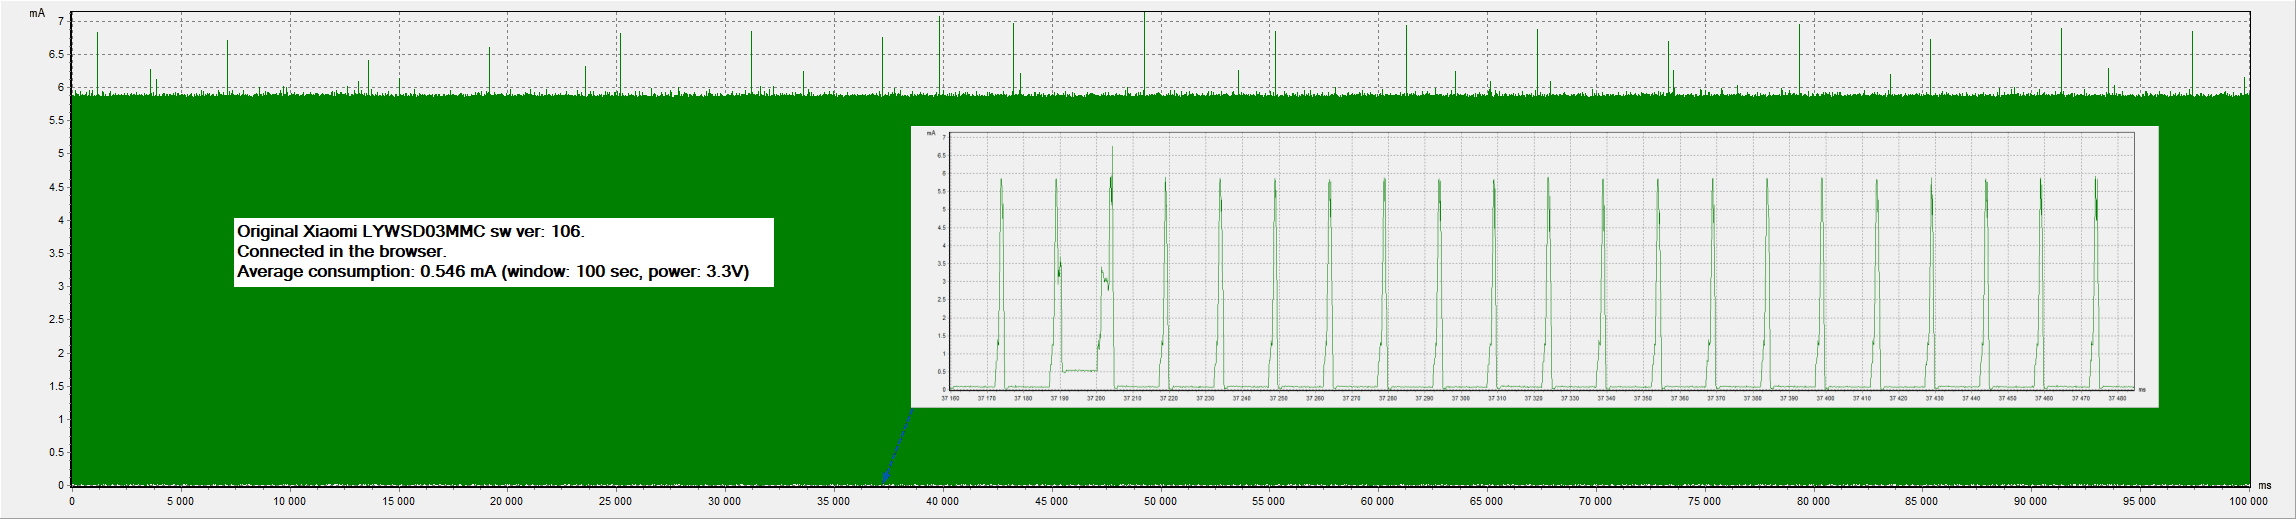
Task: Click the 'Connected in the browser.' annotation line
Action: 341,251
